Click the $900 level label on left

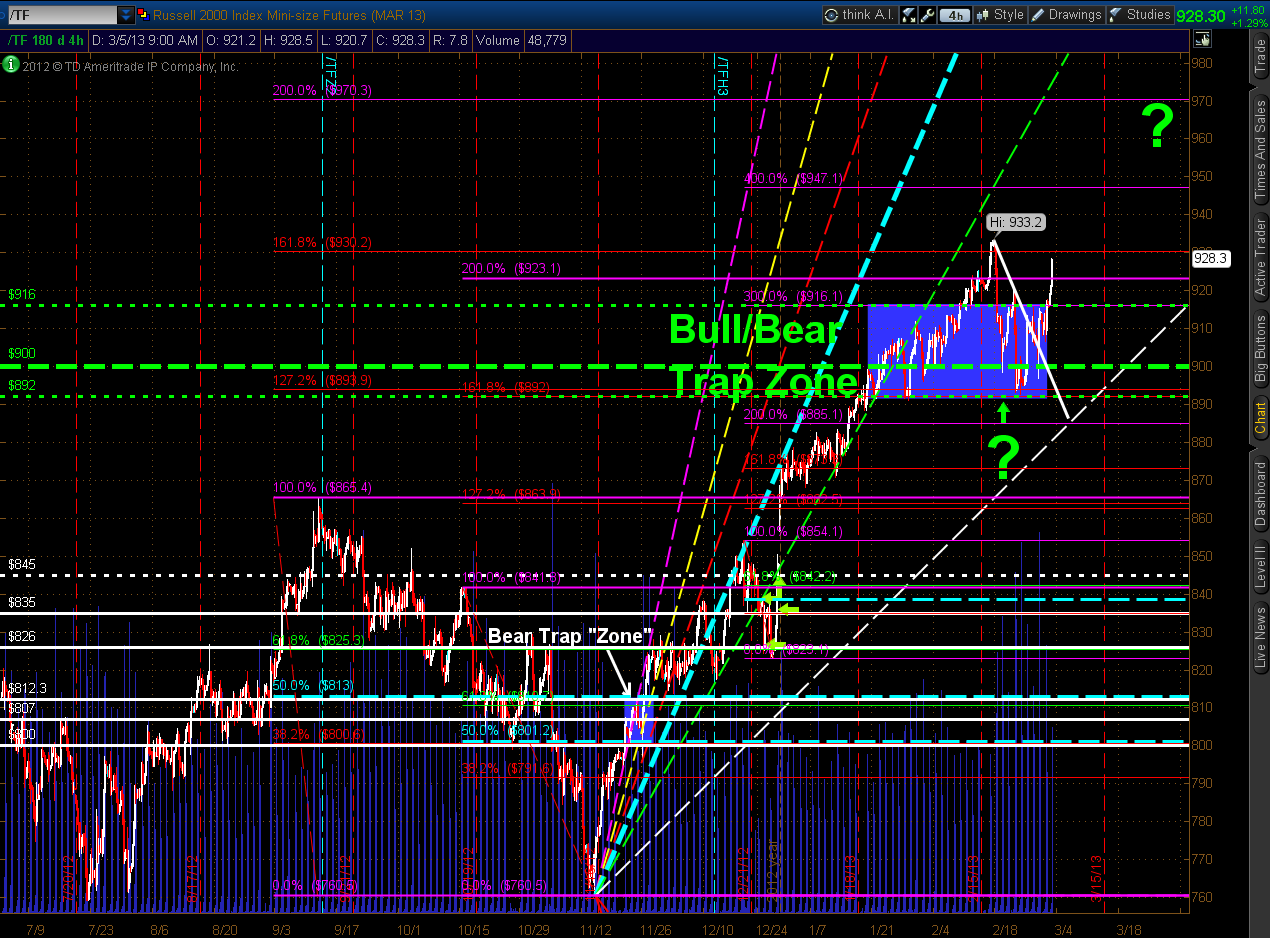click(x=22, y=353)
